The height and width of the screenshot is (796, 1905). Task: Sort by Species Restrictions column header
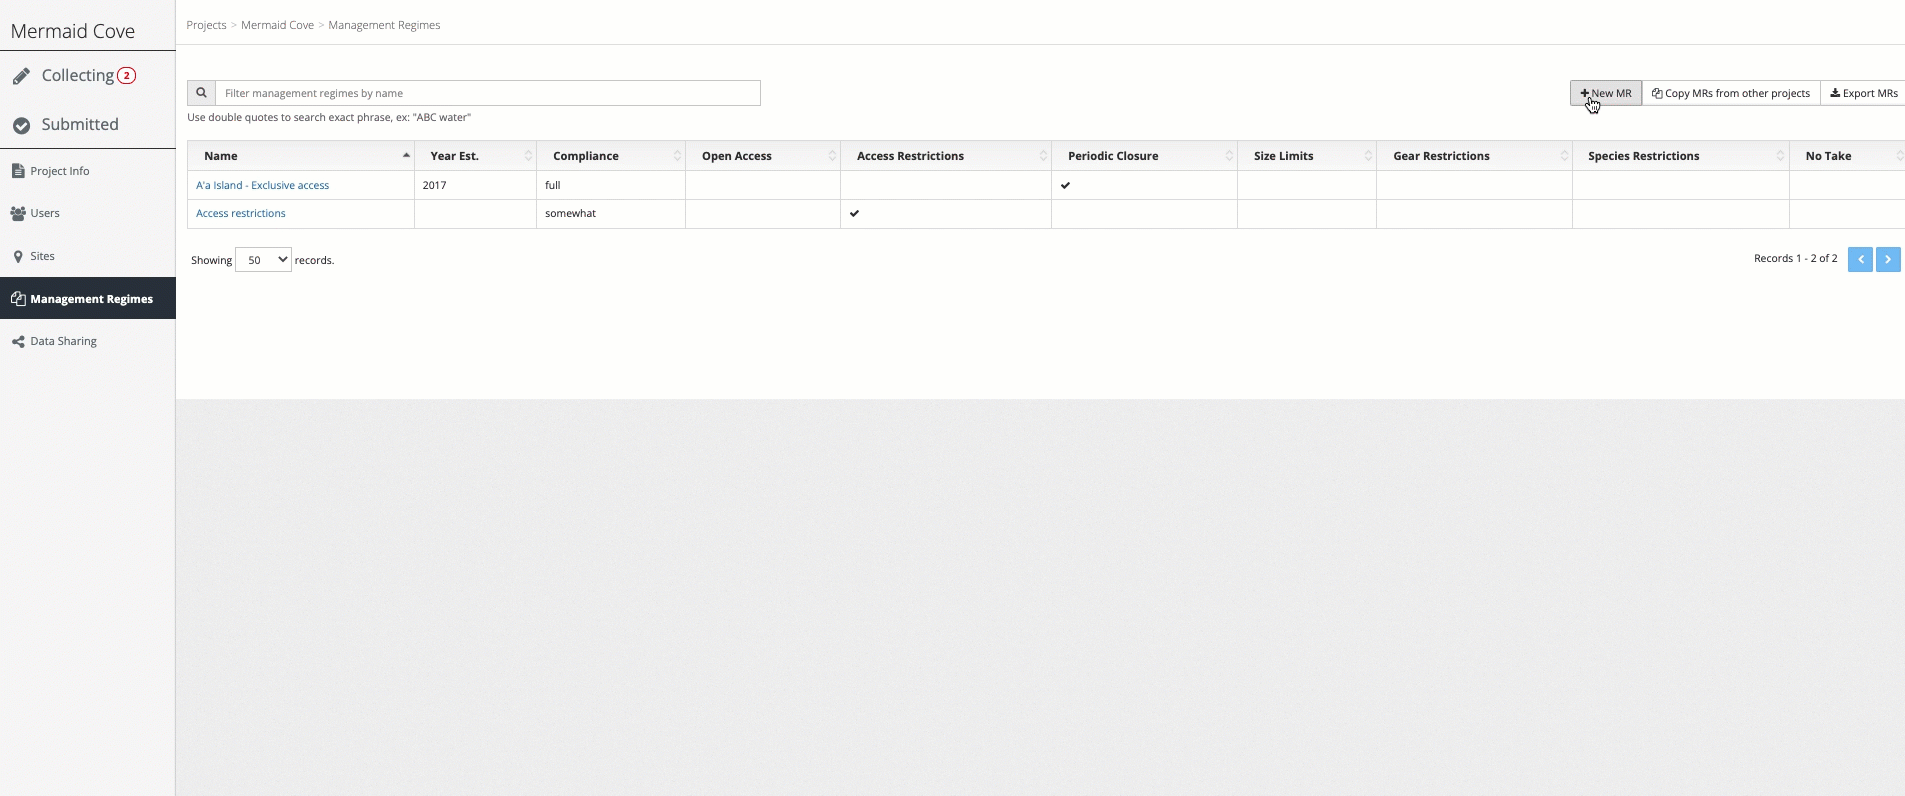pos(1681,156)
